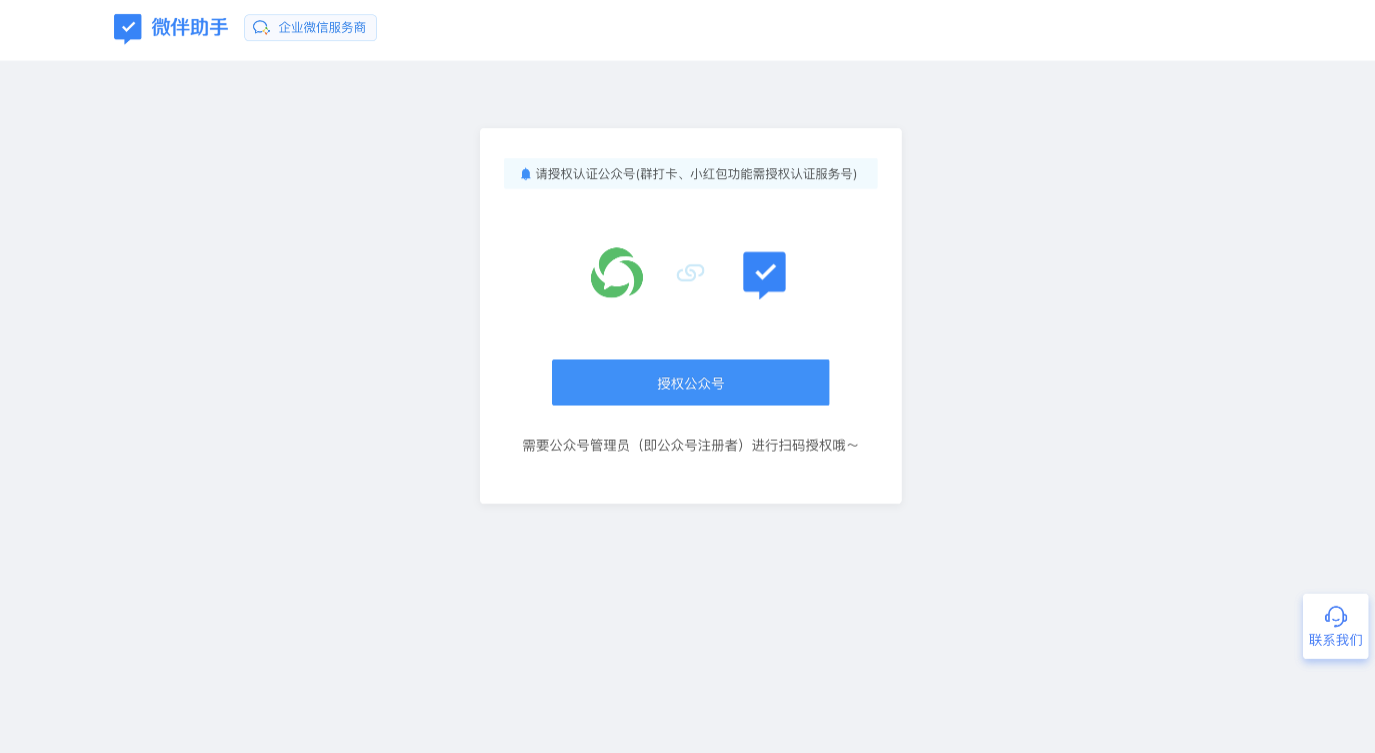Open the 企业微信服务商 badge
This screenshot has width=1375, height=753.
pos(310,28)
